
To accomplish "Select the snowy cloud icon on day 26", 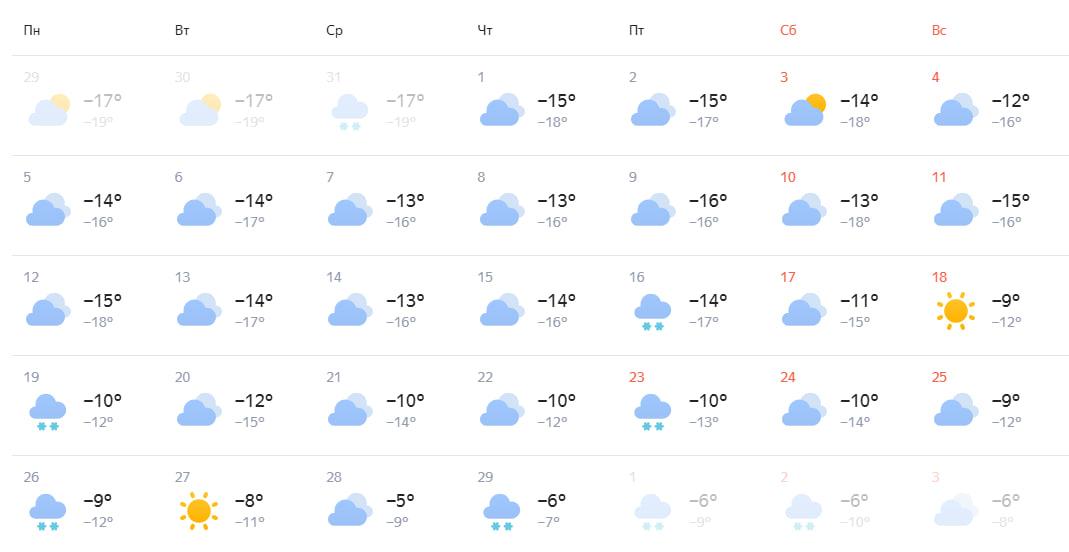I will pos(48,512).
